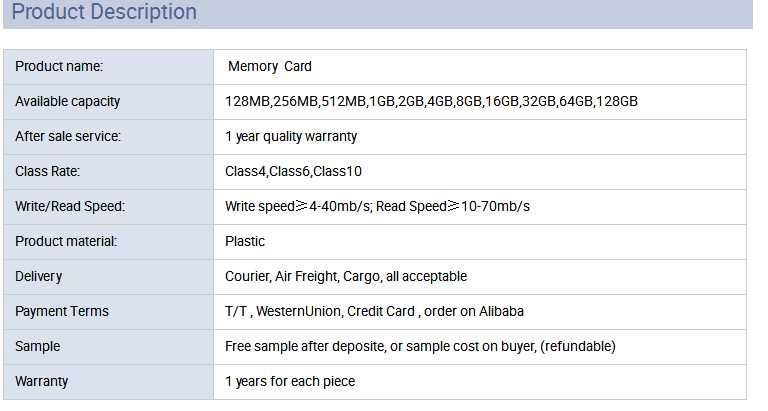Click the 'T/T, WesternUnion, Credit Card' text
This screenshot has height=411, width=768.
374,312
